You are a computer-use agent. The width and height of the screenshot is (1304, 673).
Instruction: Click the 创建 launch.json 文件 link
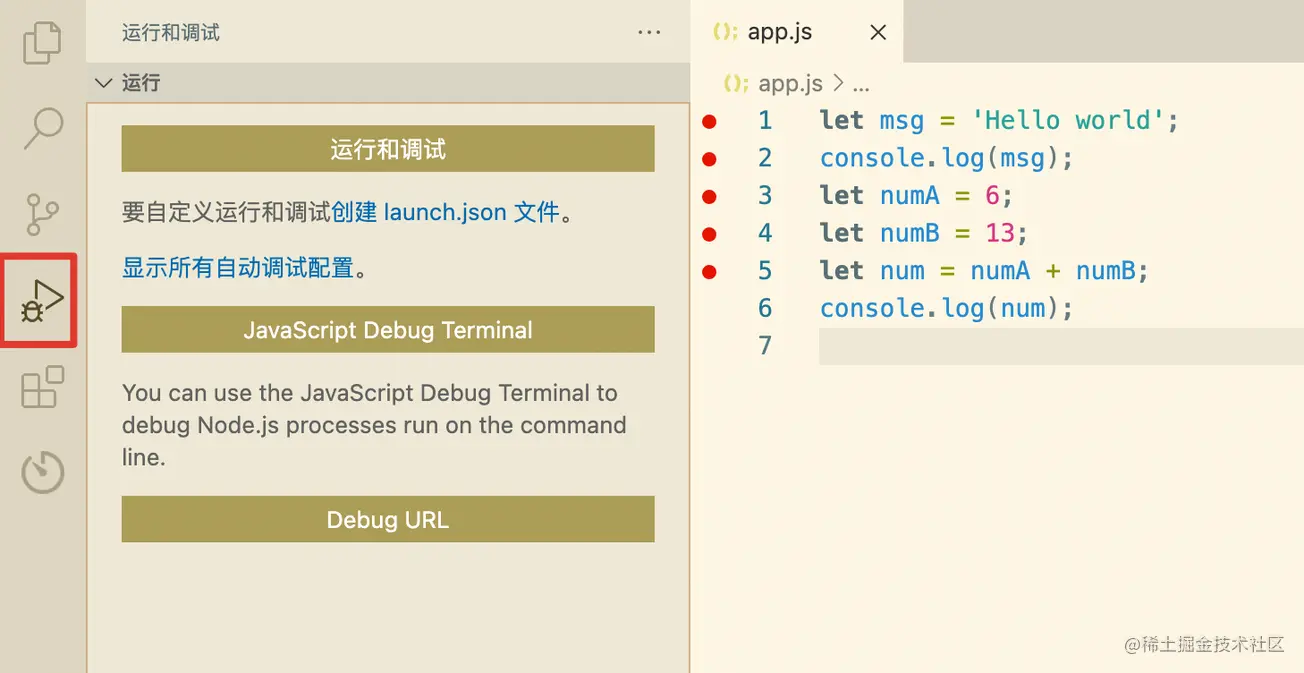pos(445,212)
